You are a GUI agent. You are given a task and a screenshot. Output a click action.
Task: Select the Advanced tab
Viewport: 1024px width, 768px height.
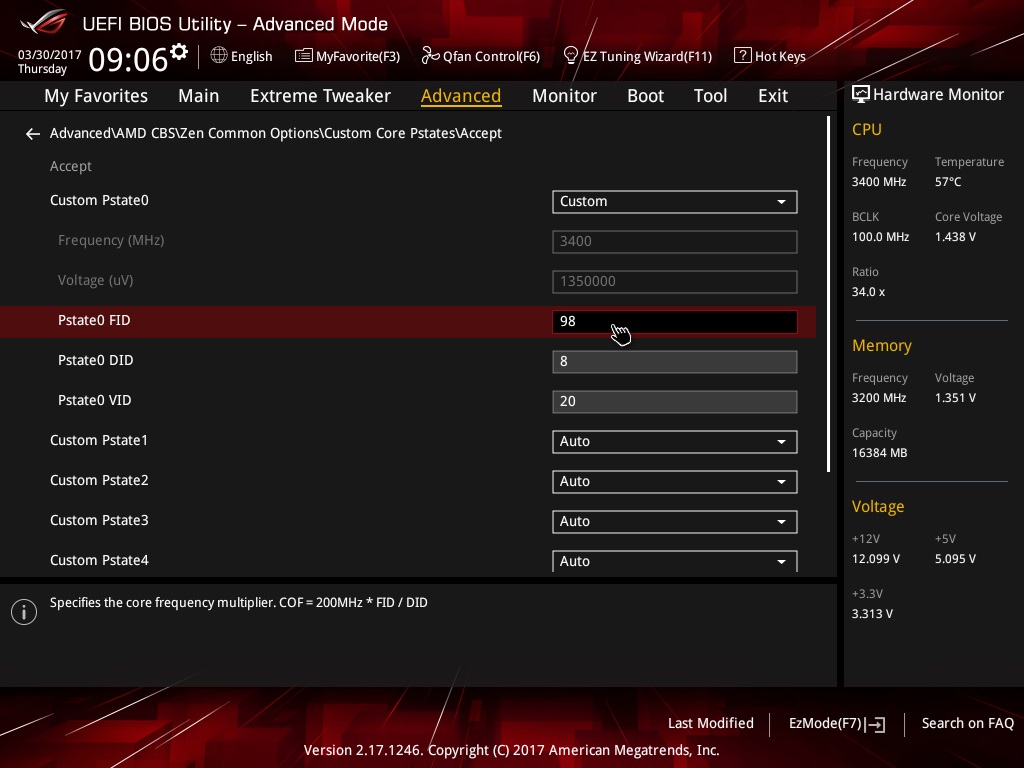(461, 96)
